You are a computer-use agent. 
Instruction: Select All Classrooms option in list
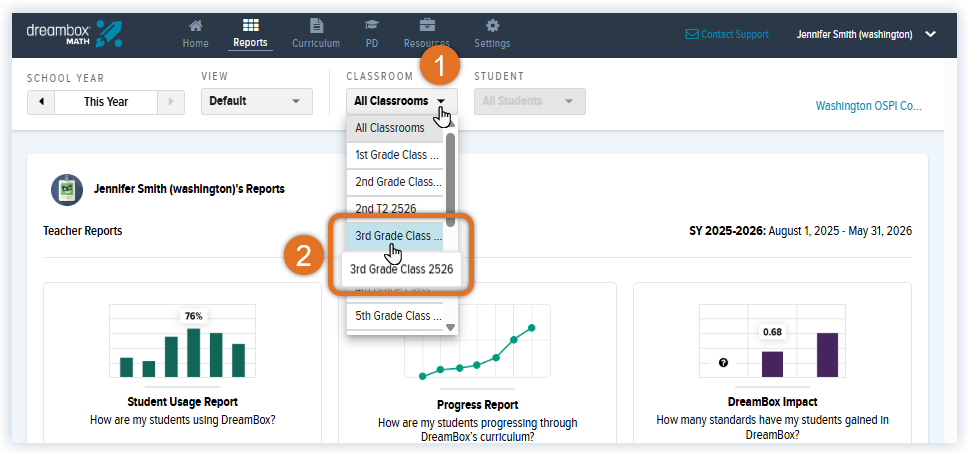click(394, 128)
